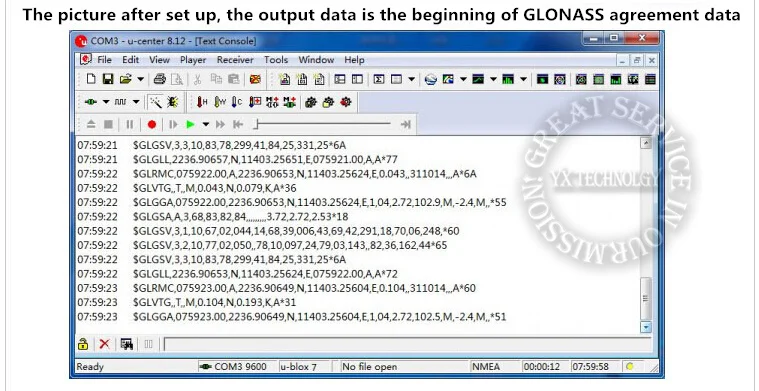The image size is (759, 391).
Task: Click the green Play button
Action: tap(190, 124)
